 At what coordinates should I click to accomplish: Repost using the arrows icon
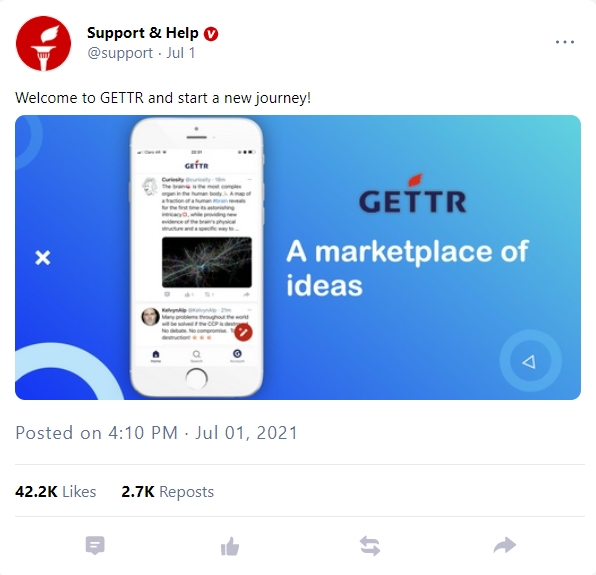click(x=370, y=546)
